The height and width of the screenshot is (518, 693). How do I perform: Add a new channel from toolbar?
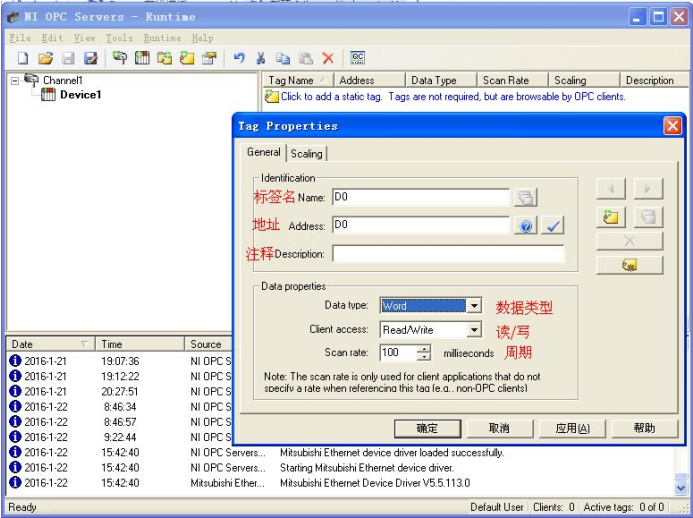pyautogui.click(x=119, y=57)
